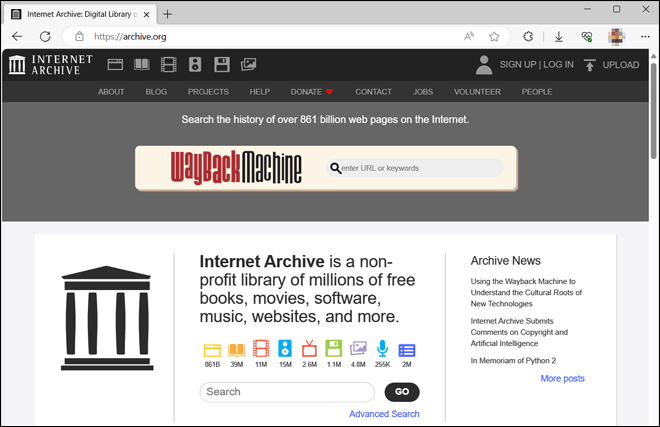Screen dimensions: 660x427
Task: Open the red film icon labeled 11M
Action: coord(261,349)
